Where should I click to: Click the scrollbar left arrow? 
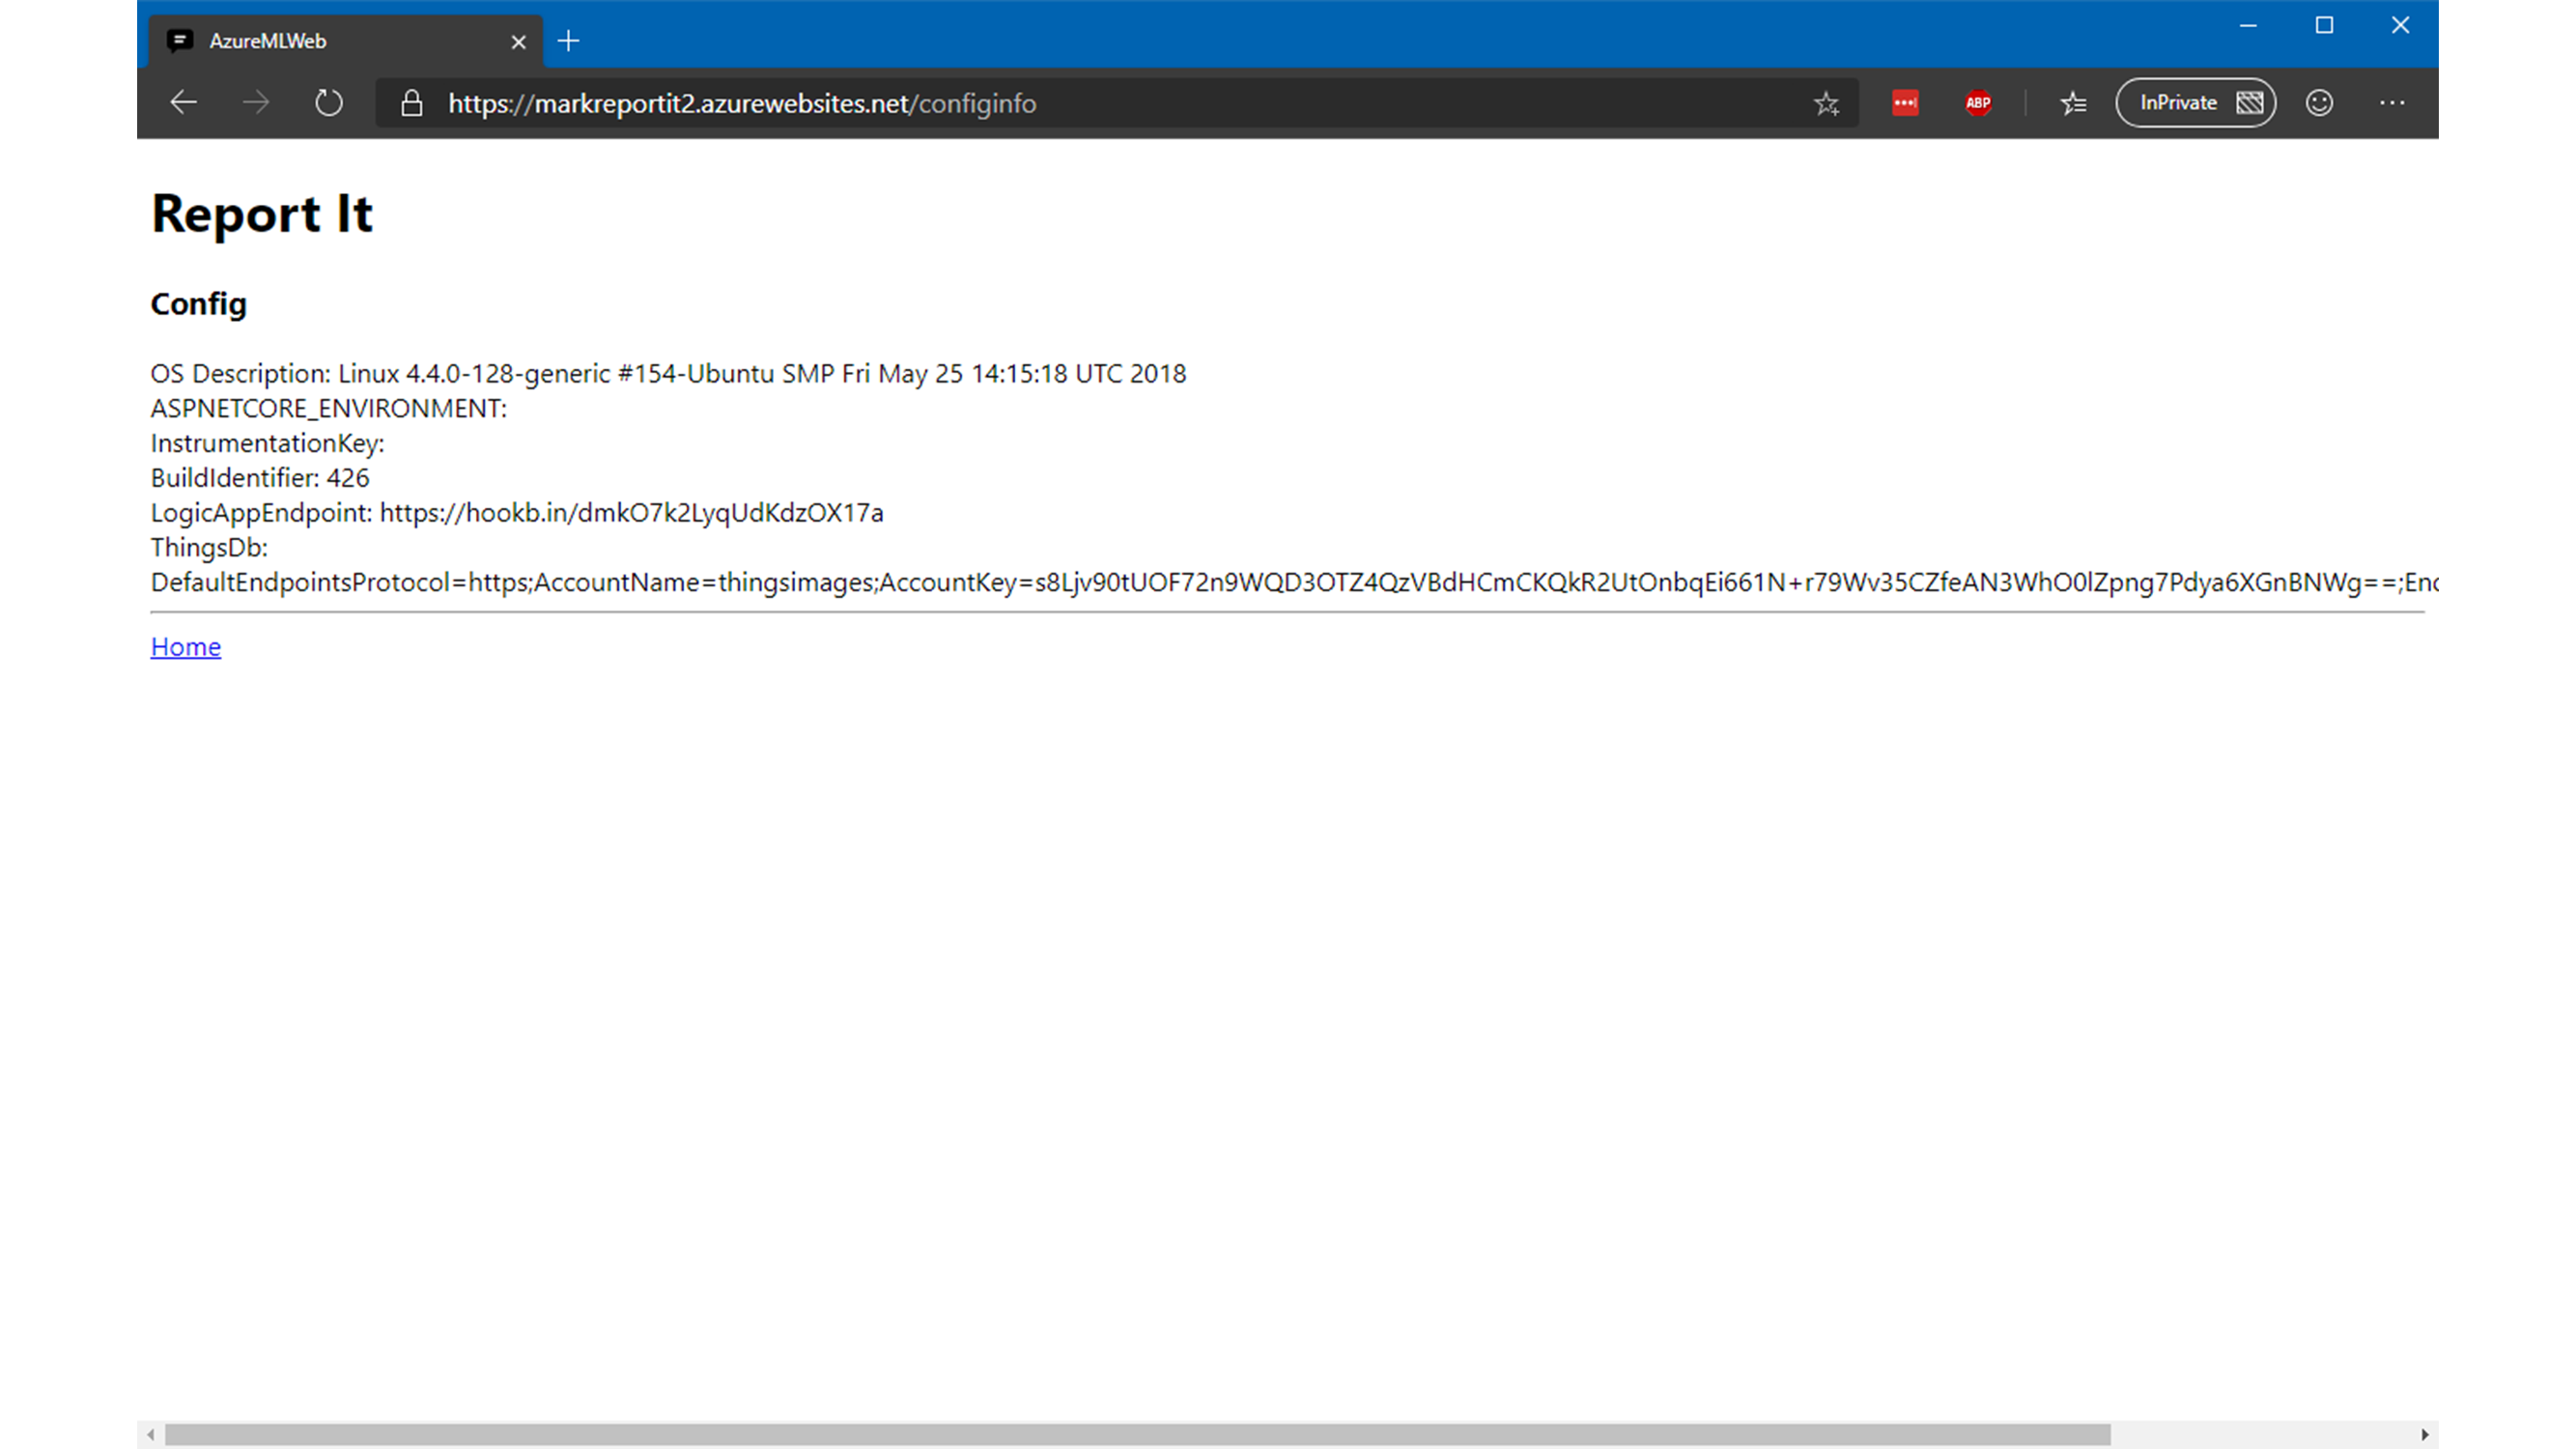[x=150, y=1434]
